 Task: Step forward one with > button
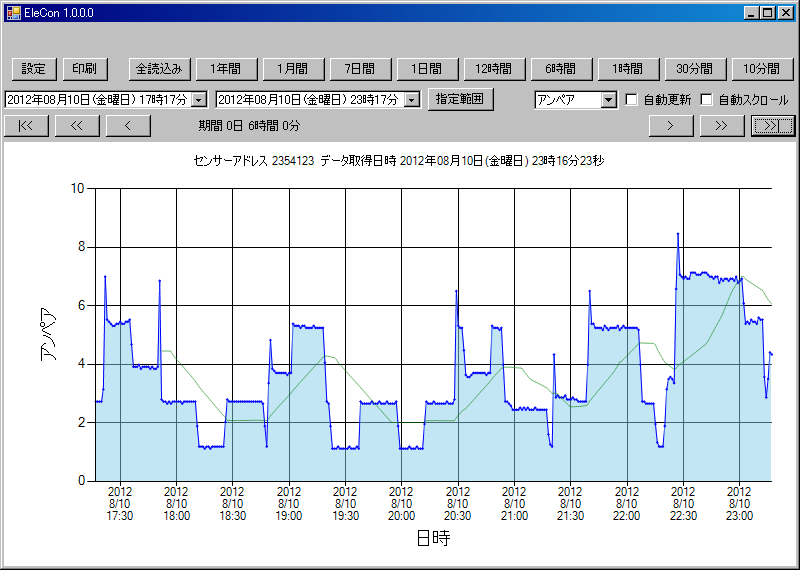tap(671, 126)
